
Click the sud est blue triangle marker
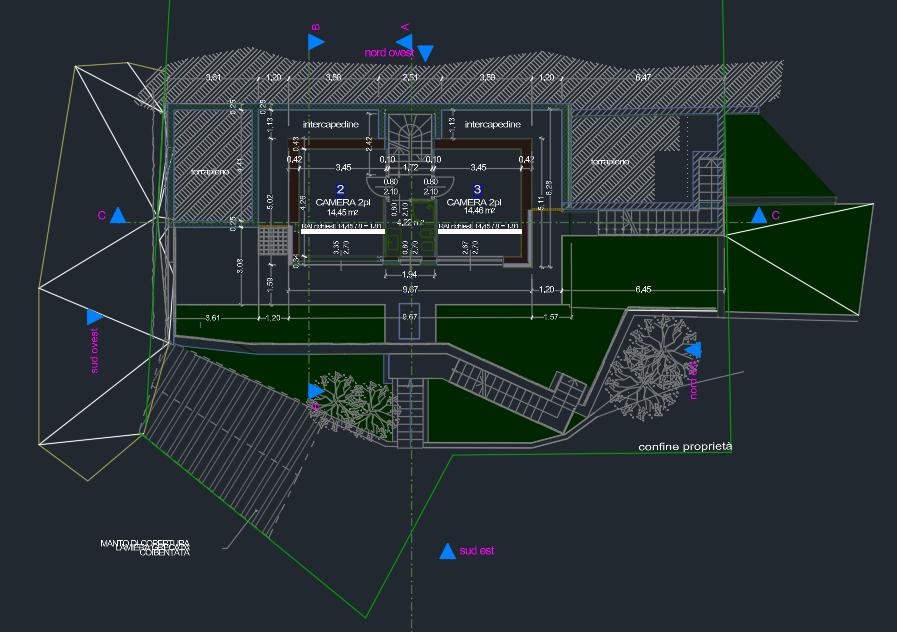(x=448, y=551)
